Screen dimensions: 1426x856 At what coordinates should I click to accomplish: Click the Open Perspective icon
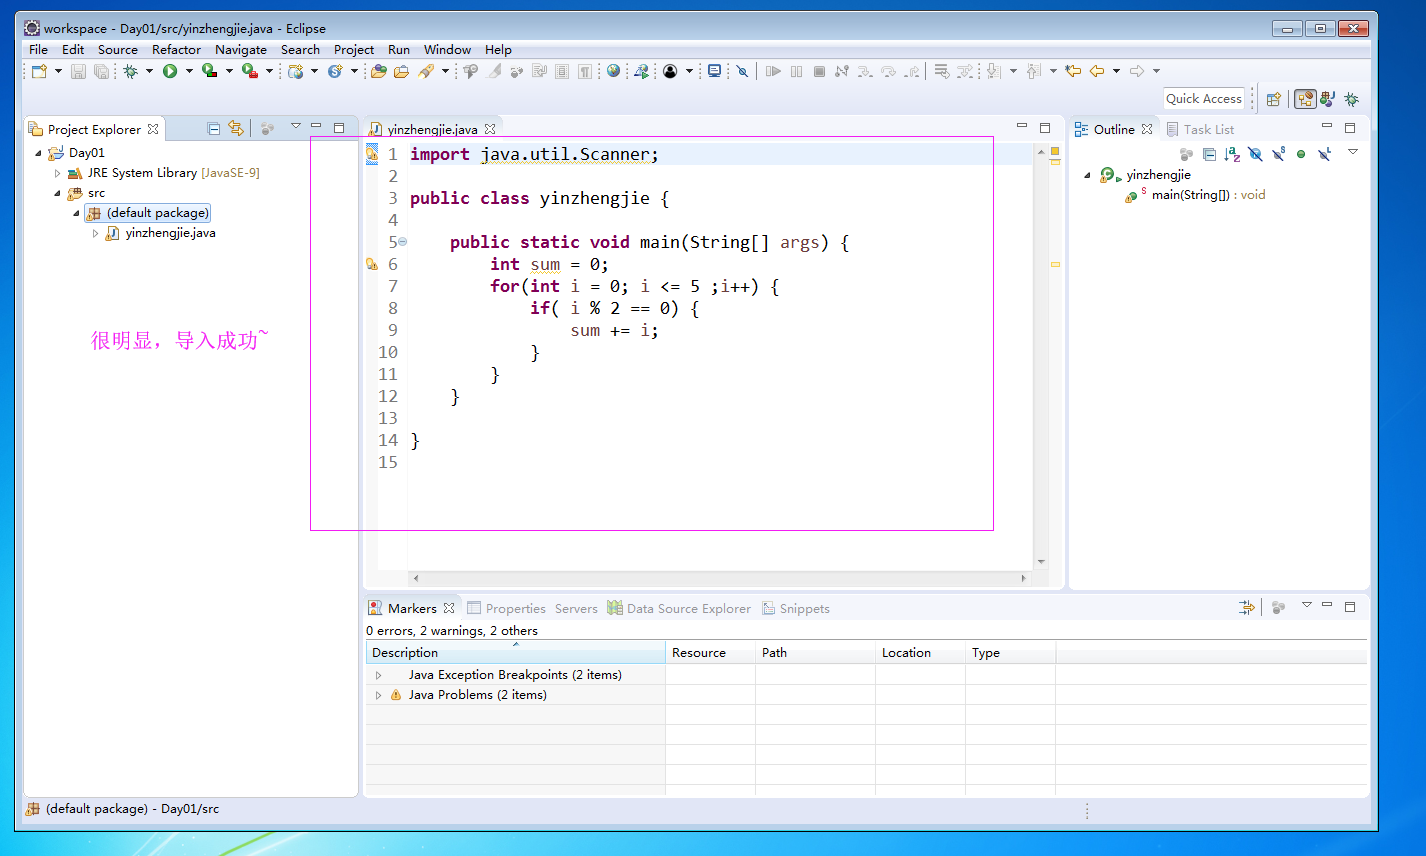point(1273,99)
